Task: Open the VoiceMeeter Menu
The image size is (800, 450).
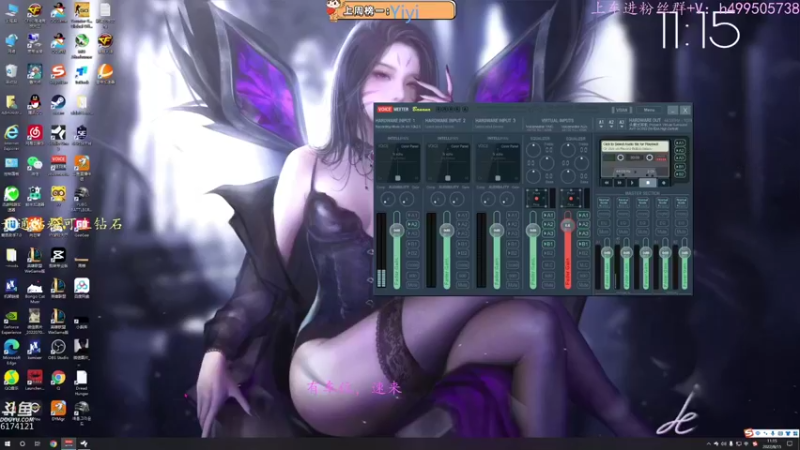Action: pos(649,110)
